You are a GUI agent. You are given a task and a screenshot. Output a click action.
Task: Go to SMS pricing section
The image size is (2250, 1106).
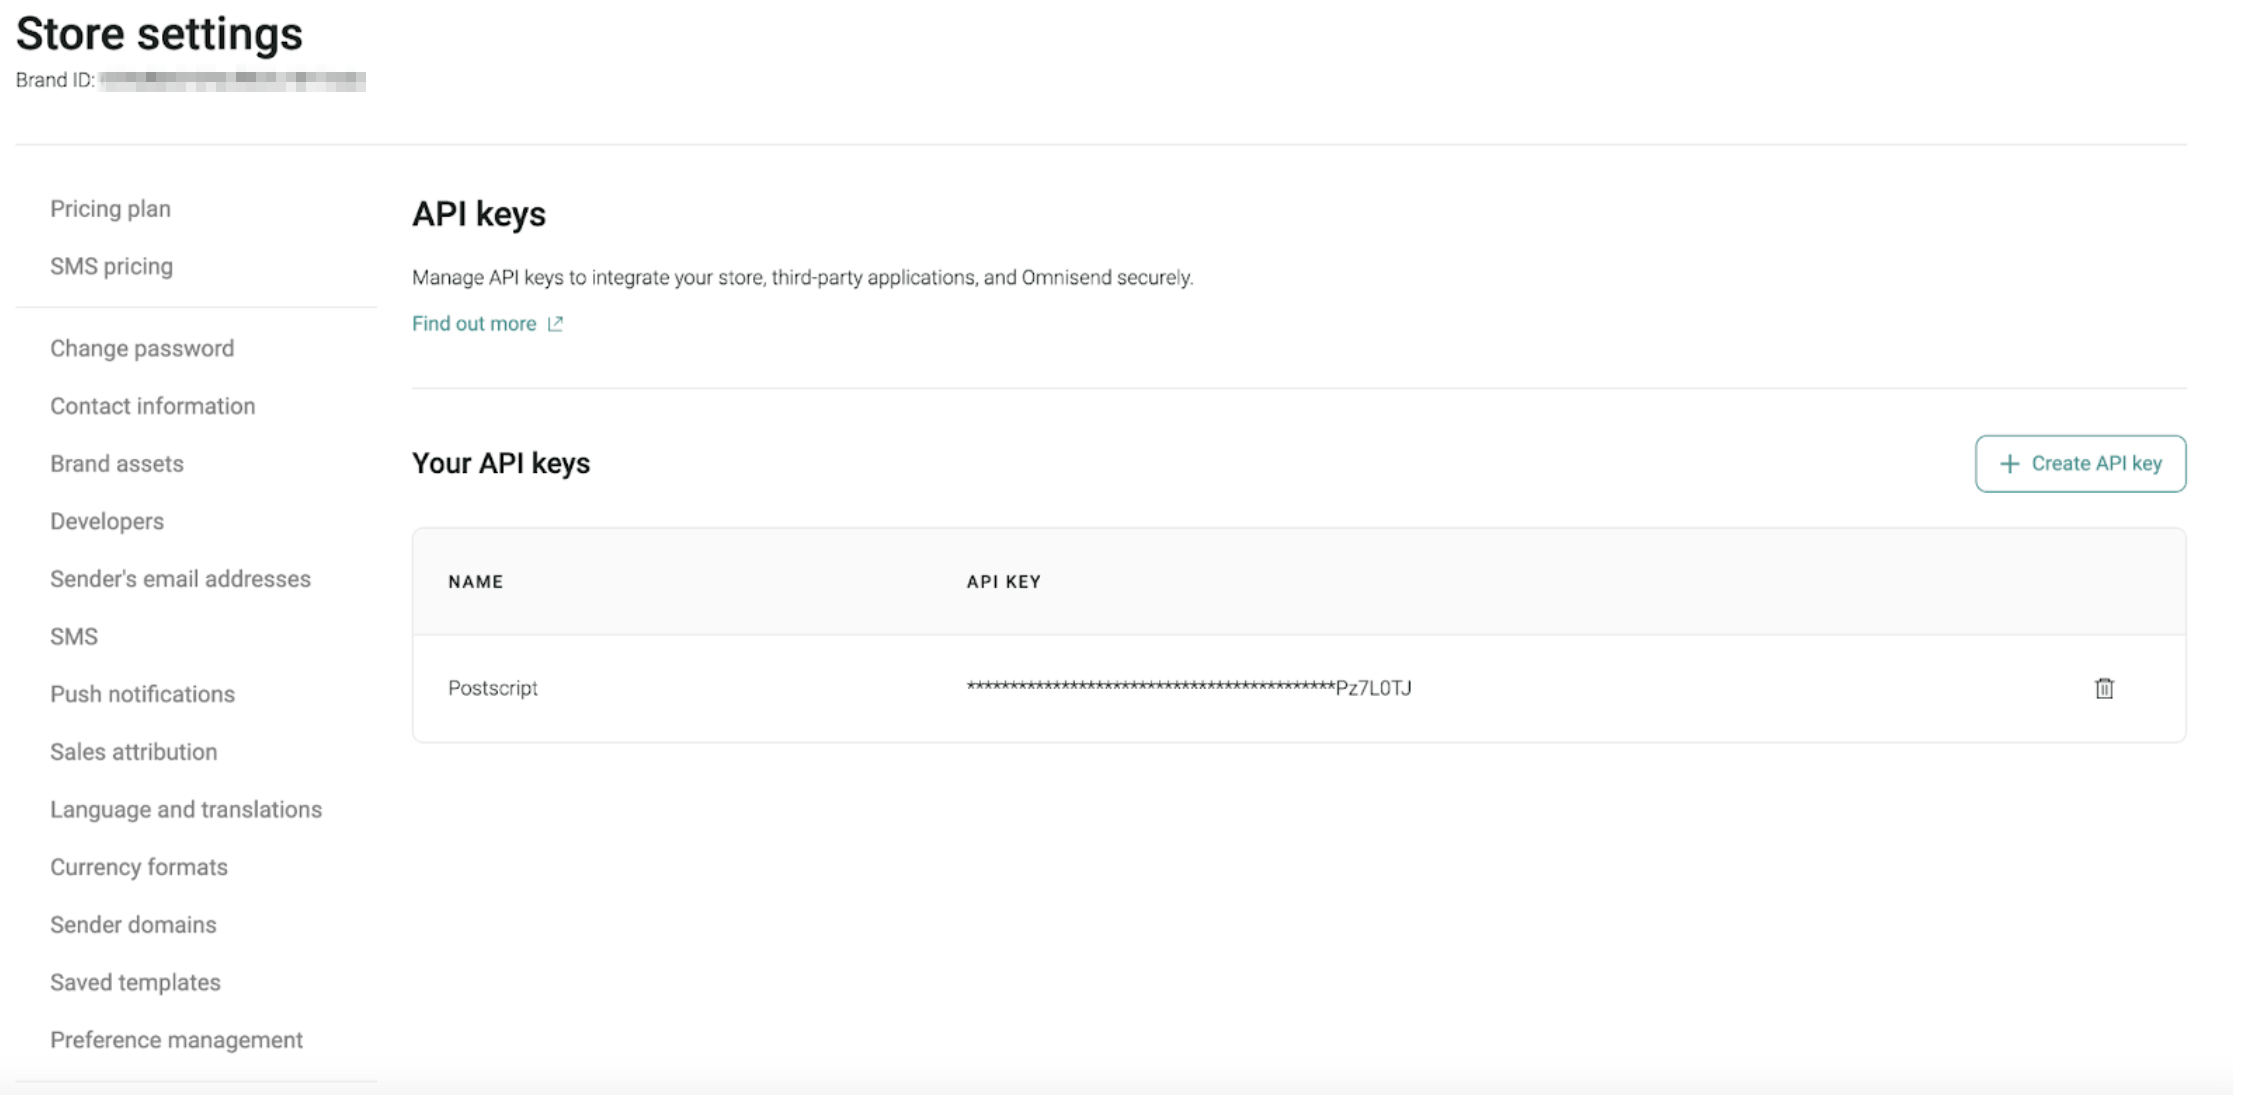tap(112, 266)
